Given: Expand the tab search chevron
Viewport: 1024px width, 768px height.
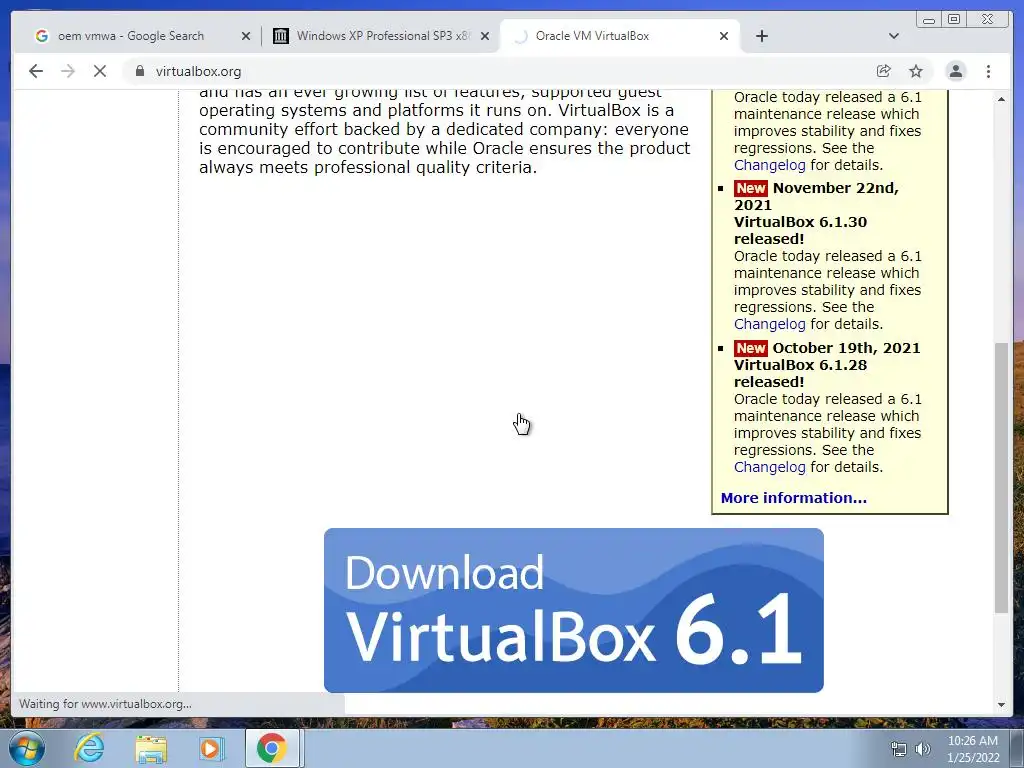Looking at the screenshot, I should (894, 36).
